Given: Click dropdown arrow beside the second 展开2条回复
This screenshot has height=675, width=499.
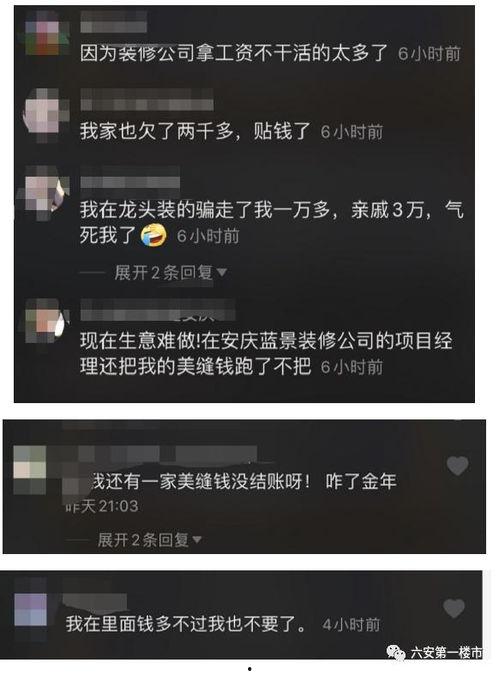Looking at the screenshot, I should click(x=197, y=539).
